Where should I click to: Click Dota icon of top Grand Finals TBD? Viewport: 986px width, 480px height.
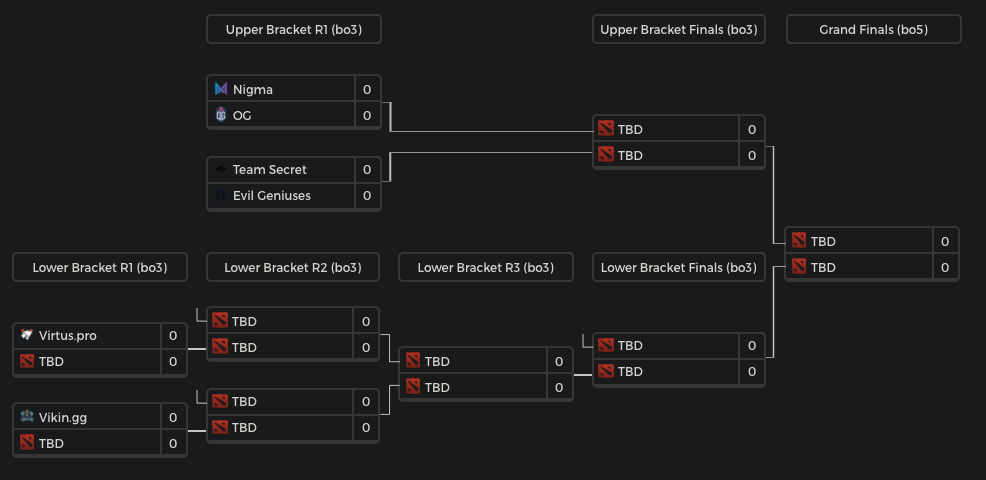(798, 241)
